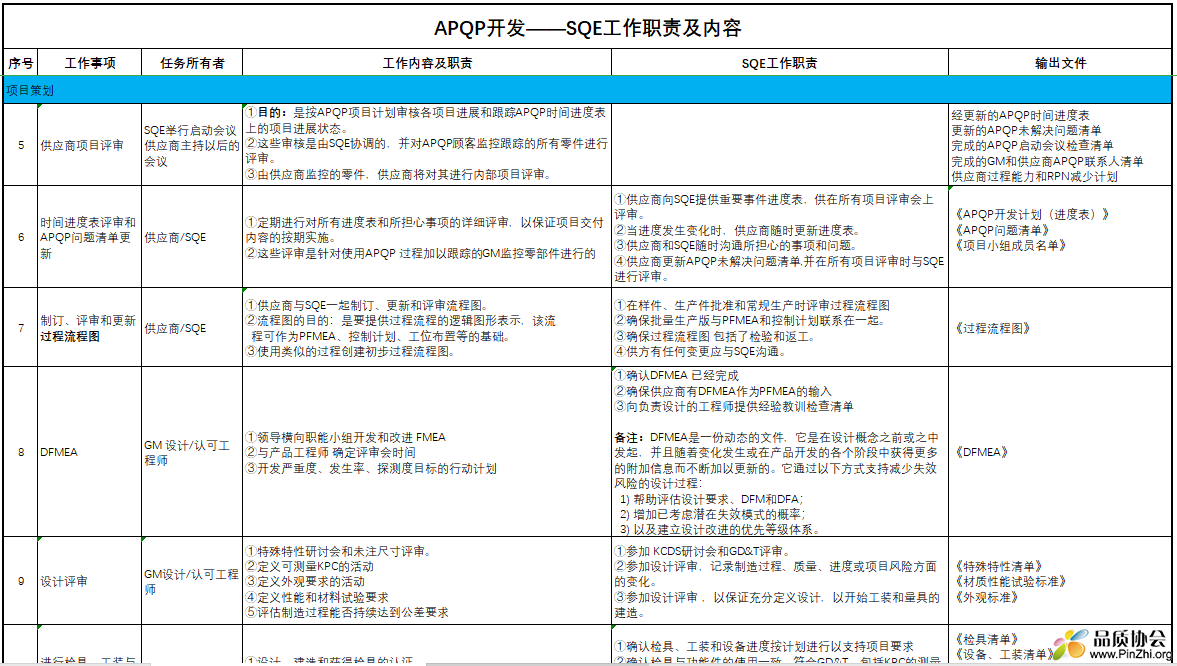Select content cell starting "①定期进行对所有进度表"
This screenshot has width=1177, height=666.
(x=427, y=237)
